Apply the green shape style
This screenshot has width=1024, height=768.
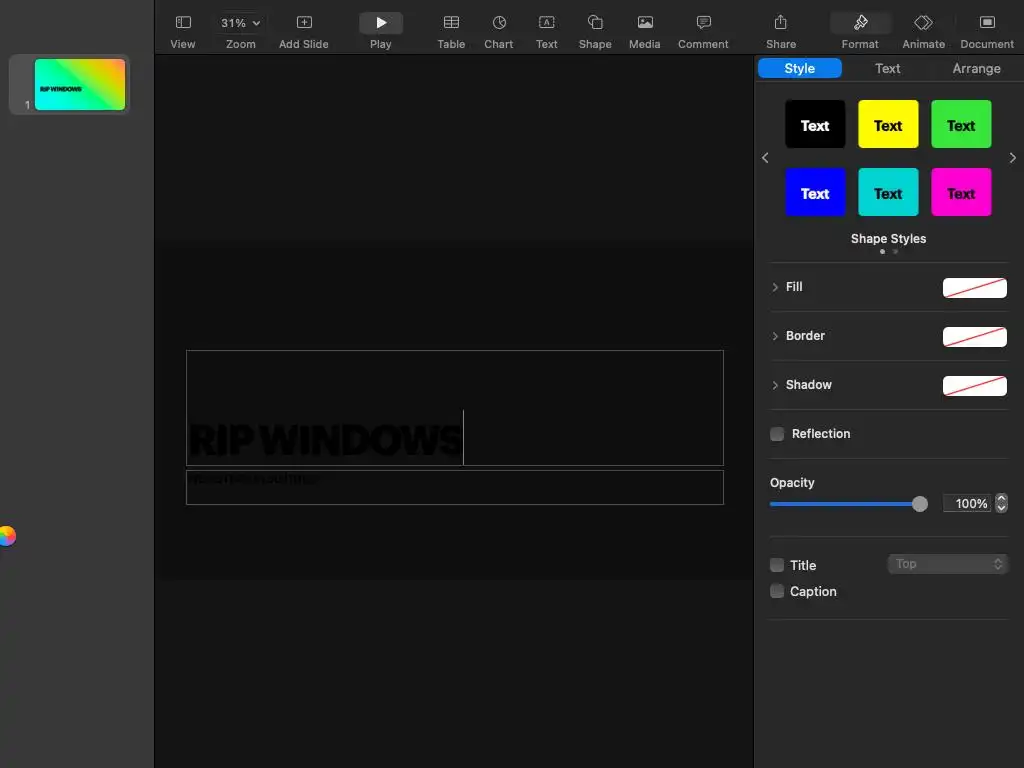[x=961, y=124]
